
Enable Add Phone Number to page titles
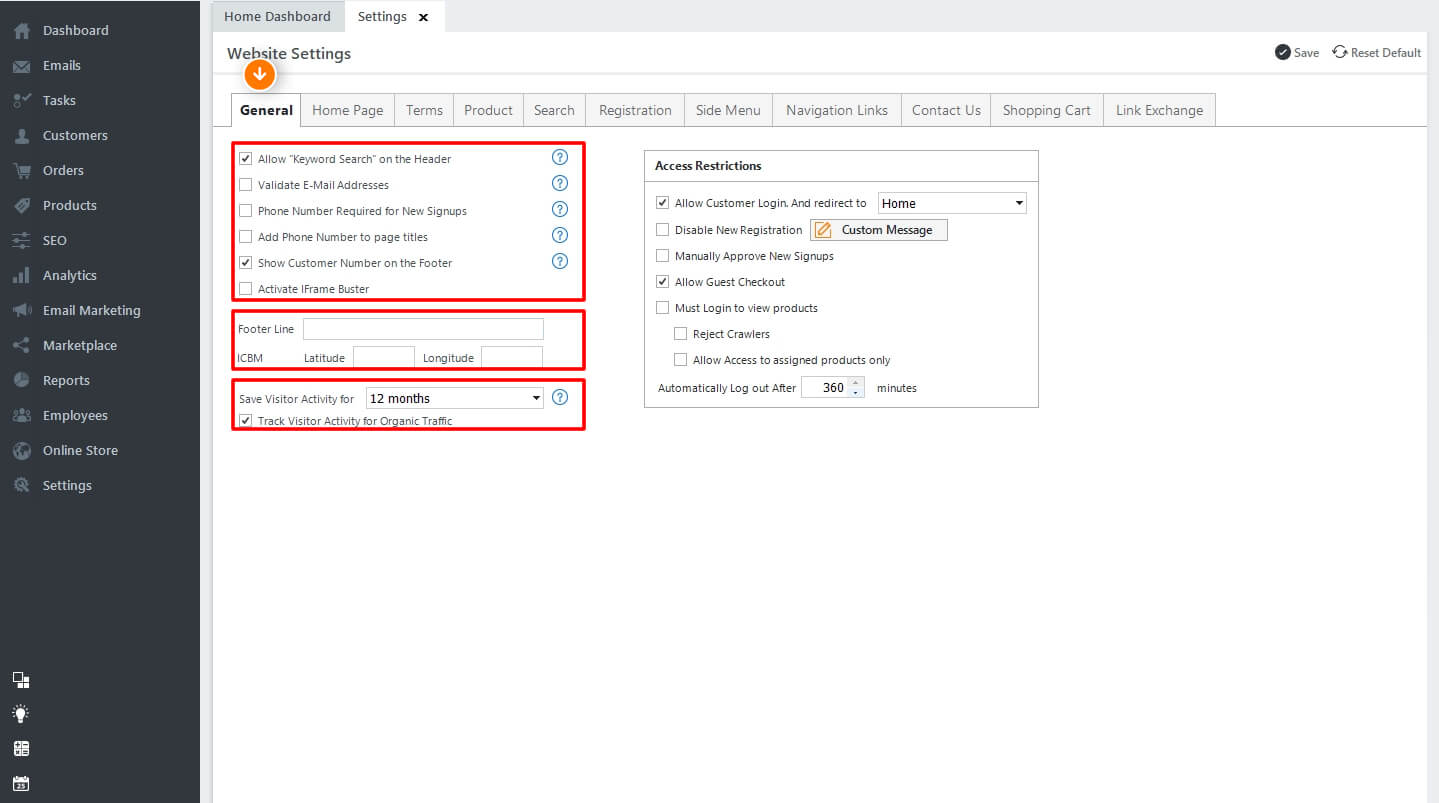[245, 236]
